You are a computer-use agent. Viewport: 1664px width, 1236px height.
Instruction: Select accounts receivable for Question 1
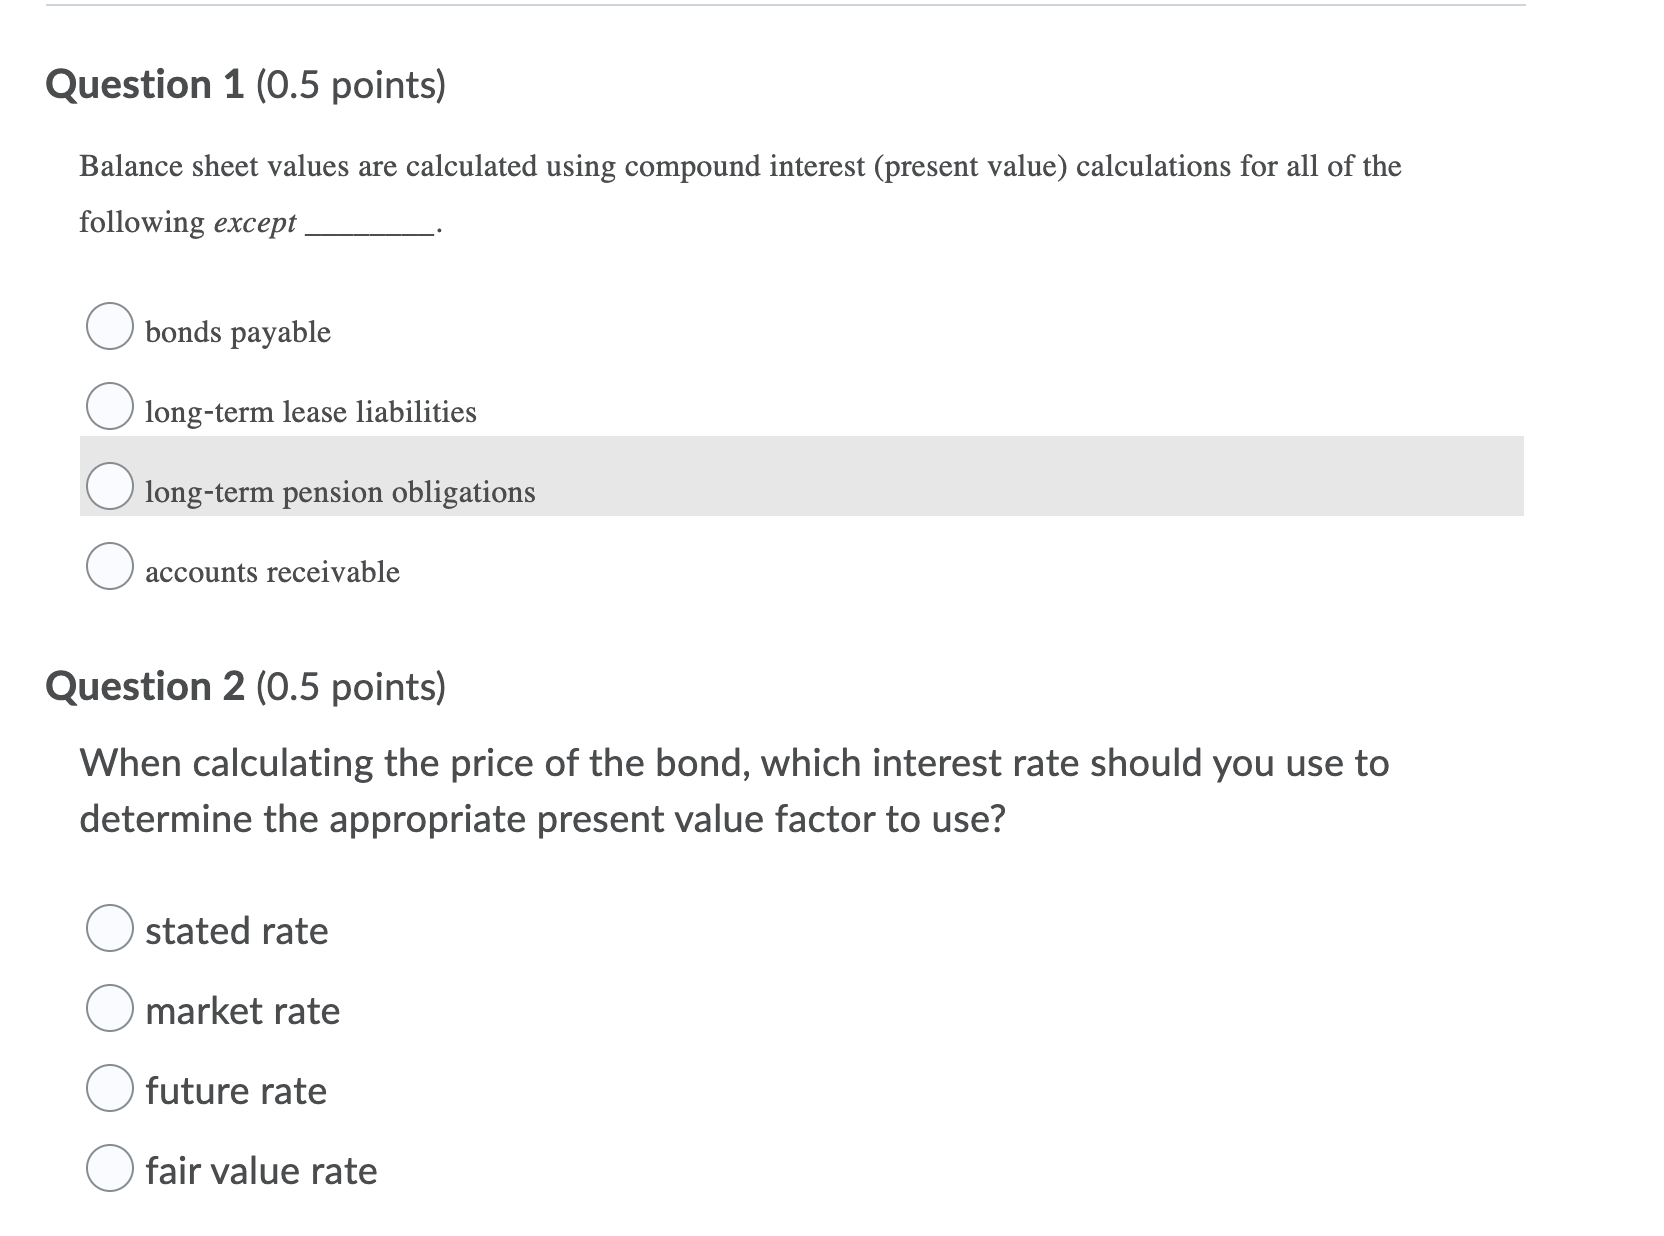[x=110, y=566]
